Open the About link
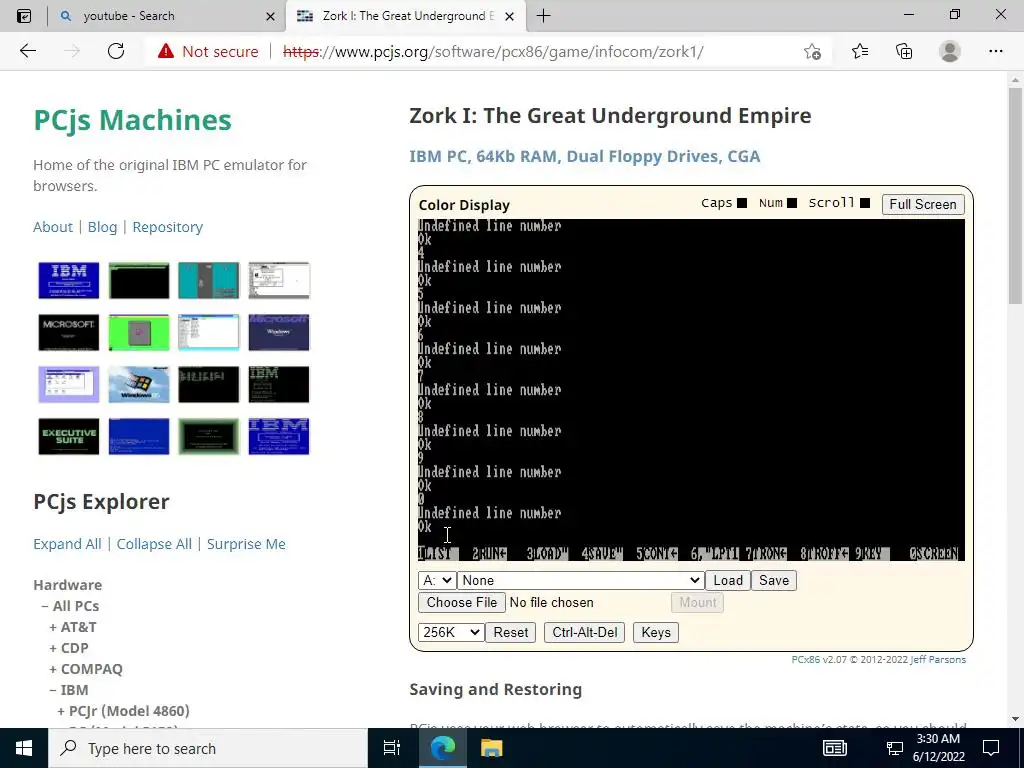Screen dimensions: 1024x768 [53, 227]
